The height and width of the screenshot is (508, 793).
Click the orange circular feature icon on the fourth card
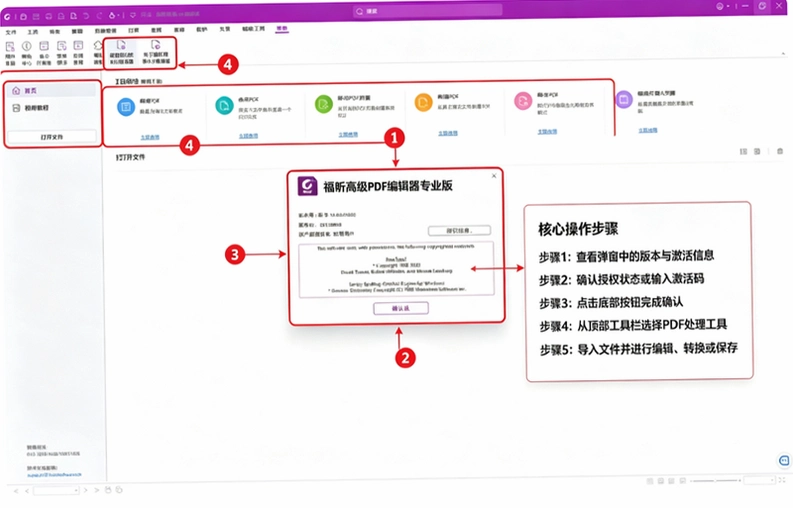point(423,102)
